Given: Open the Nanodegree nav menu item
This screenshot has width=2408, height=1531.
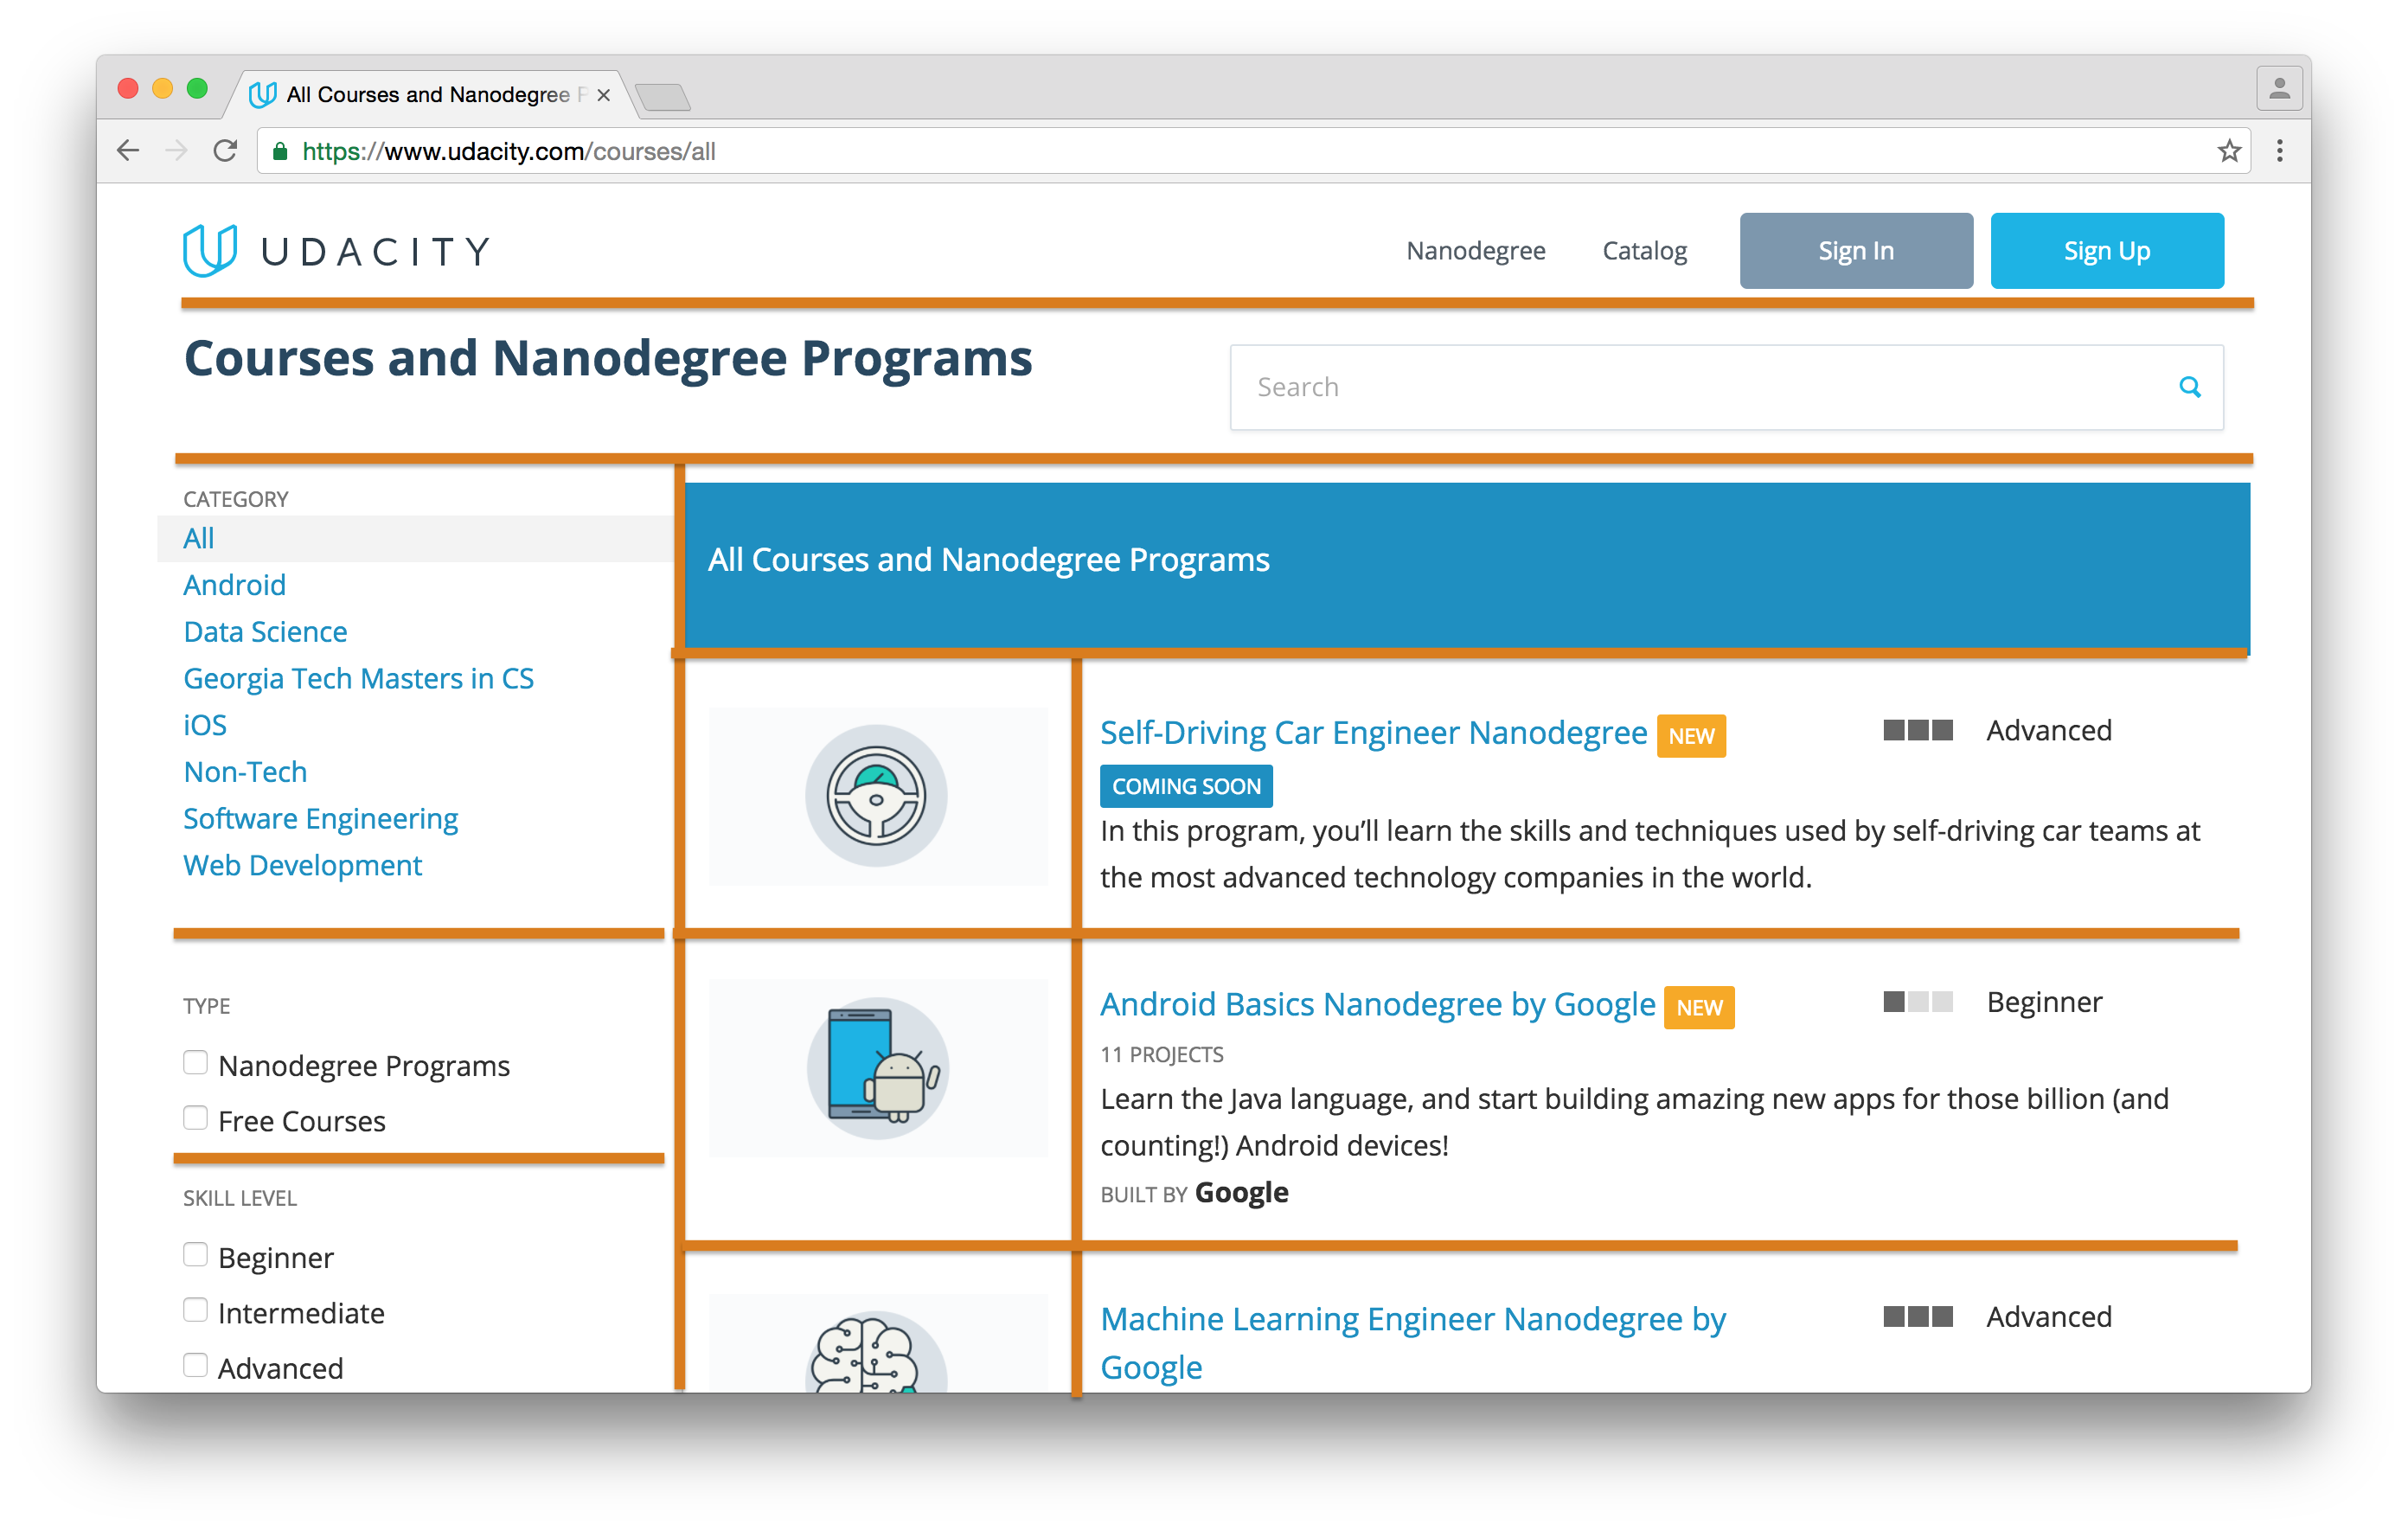Looking at the screenshot, I should [1475, 251].
